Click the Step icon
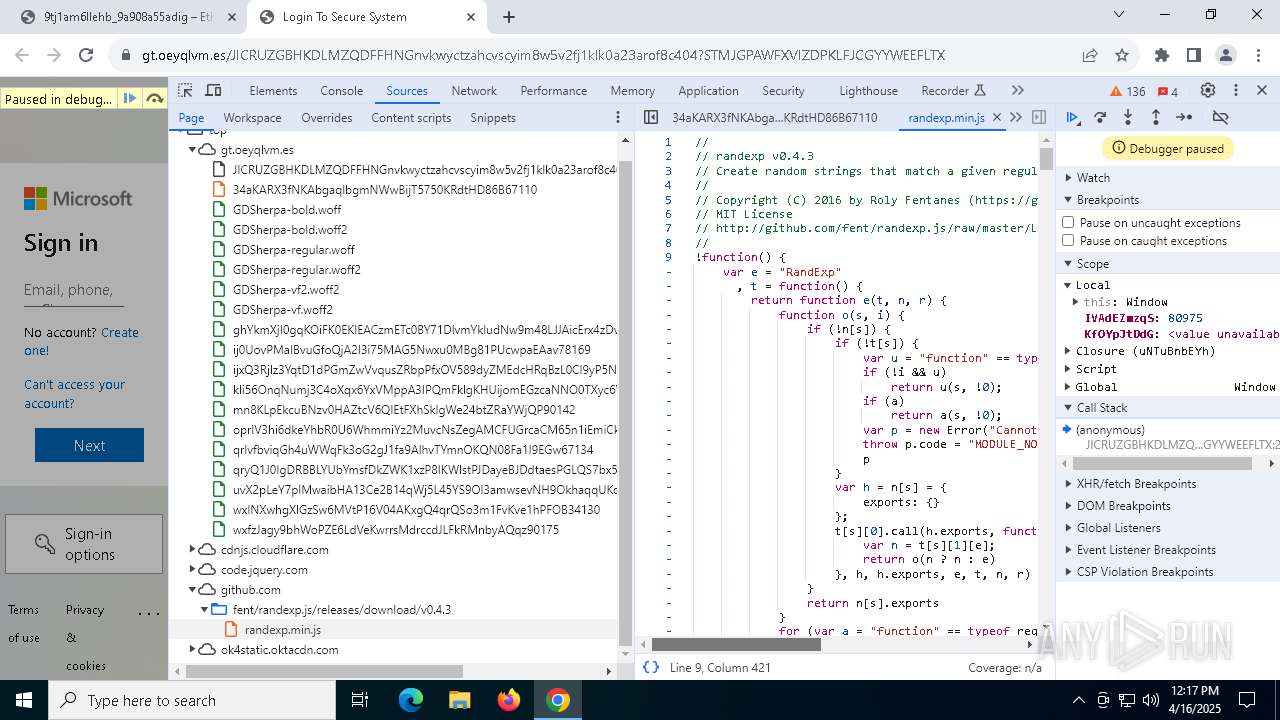The height and width of the screenshot is (720, 1280). 1184,117
